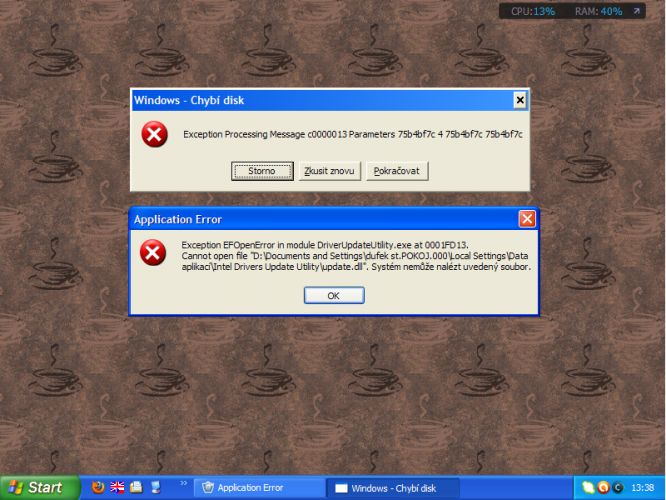Click the red error icon in Chybí disk dialog

pyautogui.click(x=154, y=134)
